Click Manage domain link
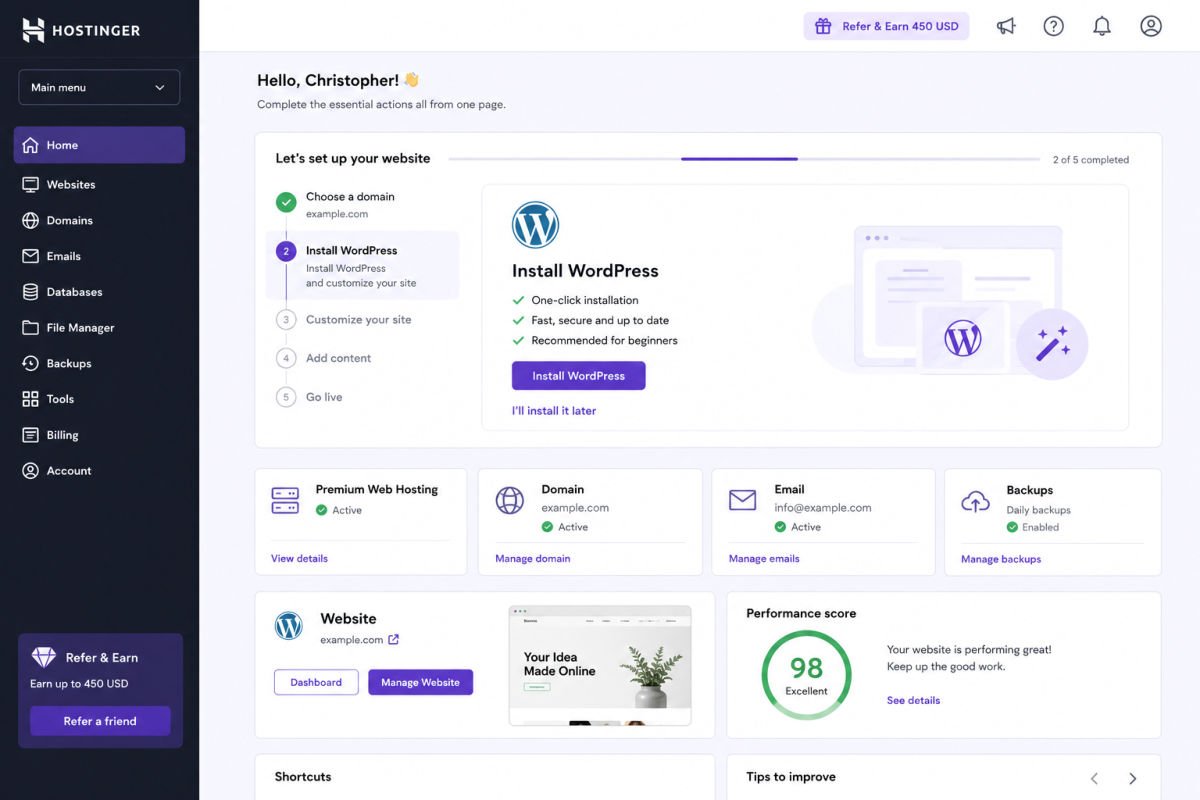1200x800 pixels. 533,559
